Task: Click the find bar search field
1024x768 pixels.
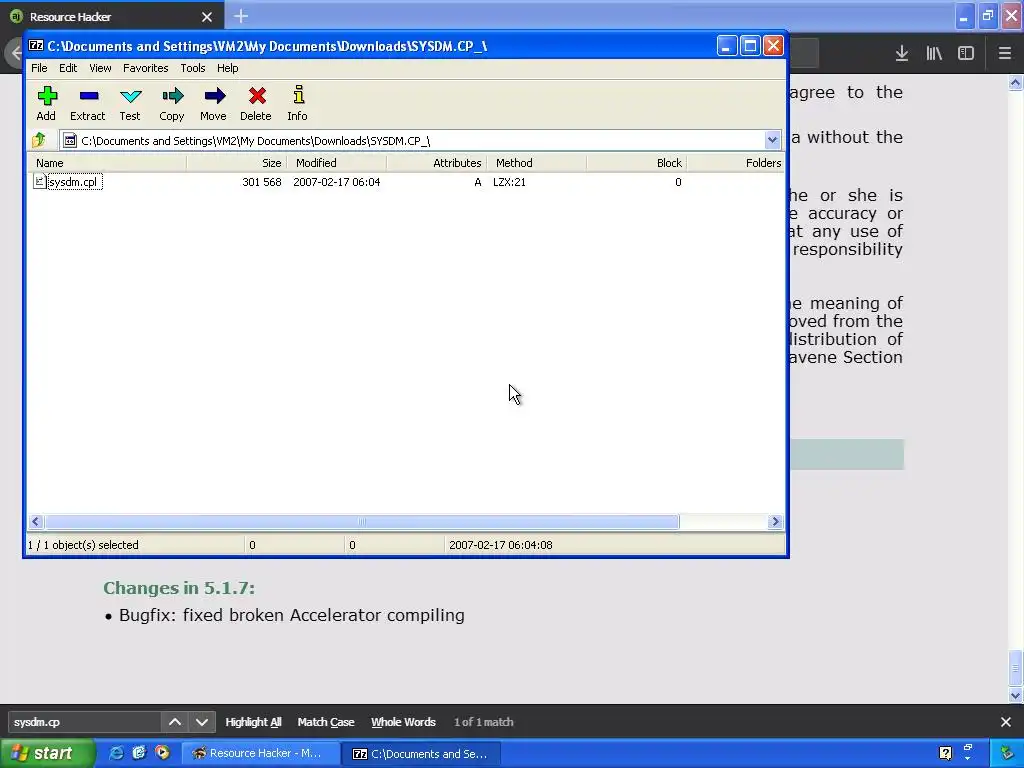Action: (x=84, y=722)
